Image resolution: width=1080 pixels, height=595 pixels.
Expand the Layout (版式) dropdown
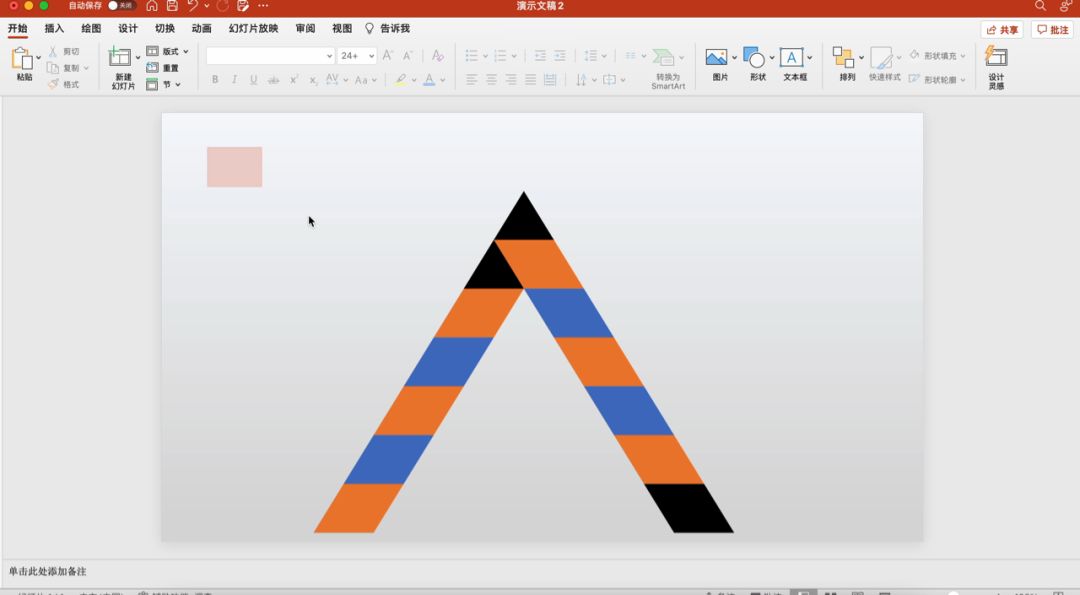pyautogui.click(x=186, y=52)
